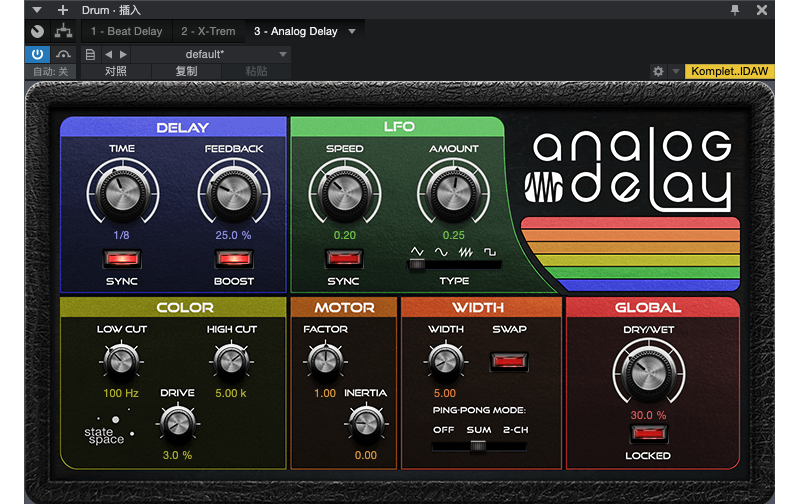Click the FEEDBACK knob
800x504 pixels.
[x=234, y=194]
